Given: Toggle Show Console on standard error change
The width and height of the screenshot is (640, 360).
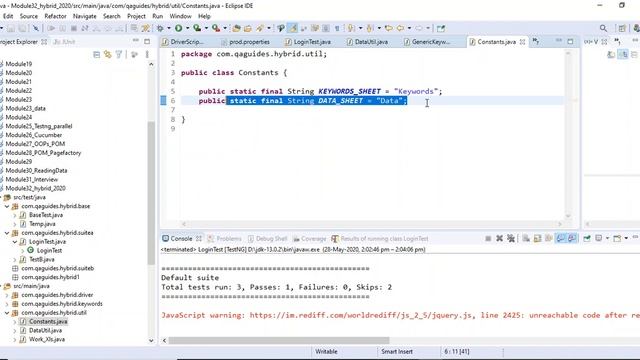Looking at the screenshot, I should click(572, 238).
